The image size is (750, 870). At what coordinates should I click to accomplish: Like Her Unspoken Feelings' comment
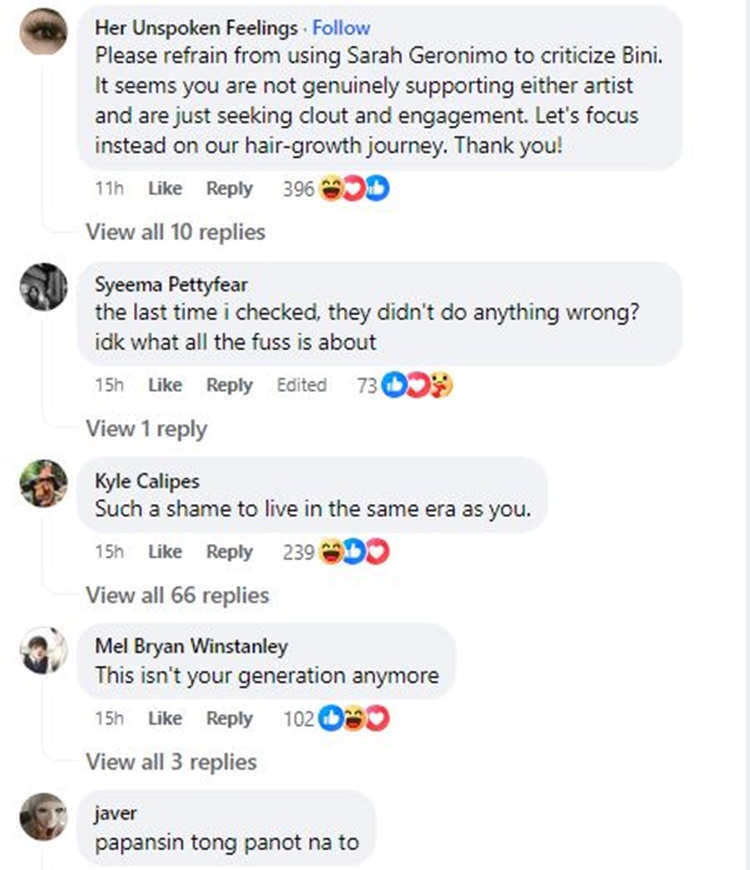165,189
